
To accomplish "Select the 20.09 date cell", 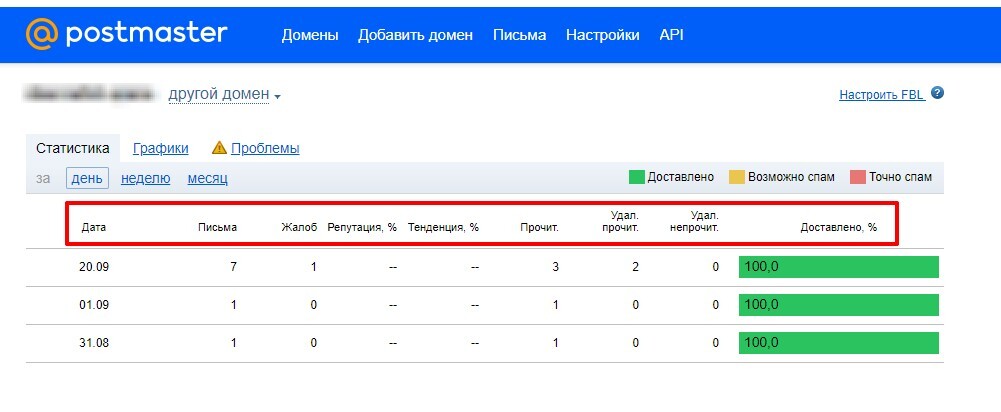I will click(x=94, y=267).
